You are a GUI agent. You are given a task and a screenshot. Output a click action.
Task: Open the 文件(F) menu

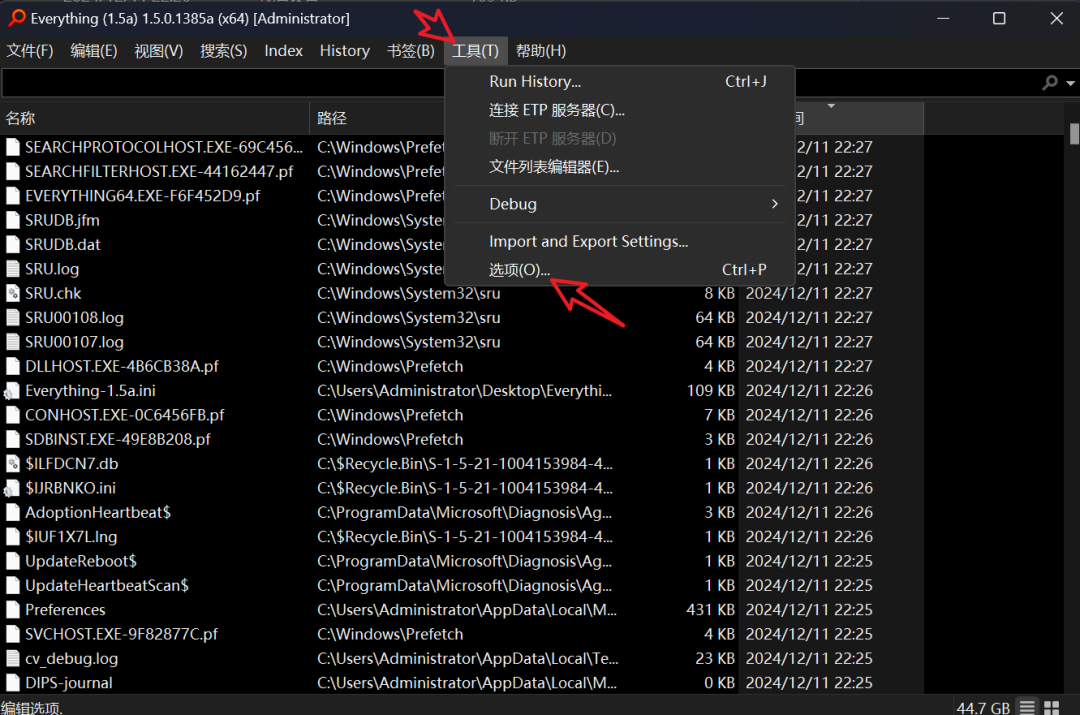[30, 51]
